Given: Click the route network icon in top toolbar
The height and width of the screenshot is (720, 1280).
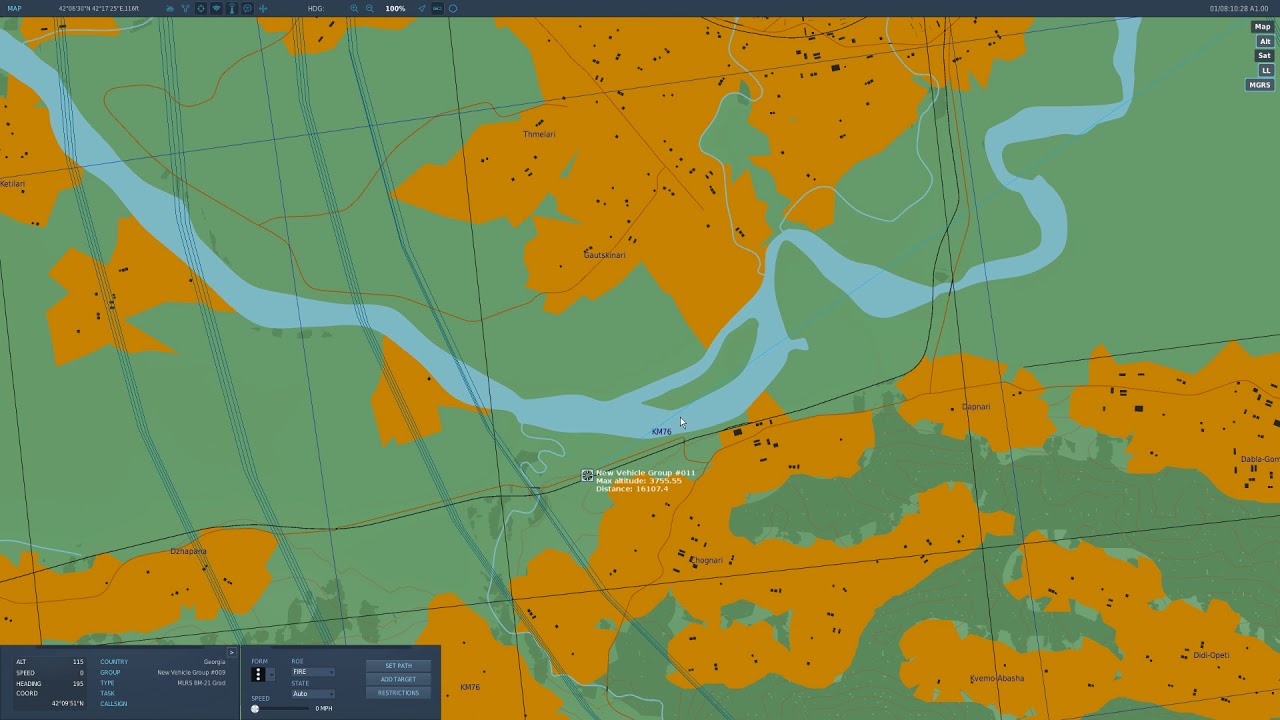Looking at the screenshot, I should point(185,8).
